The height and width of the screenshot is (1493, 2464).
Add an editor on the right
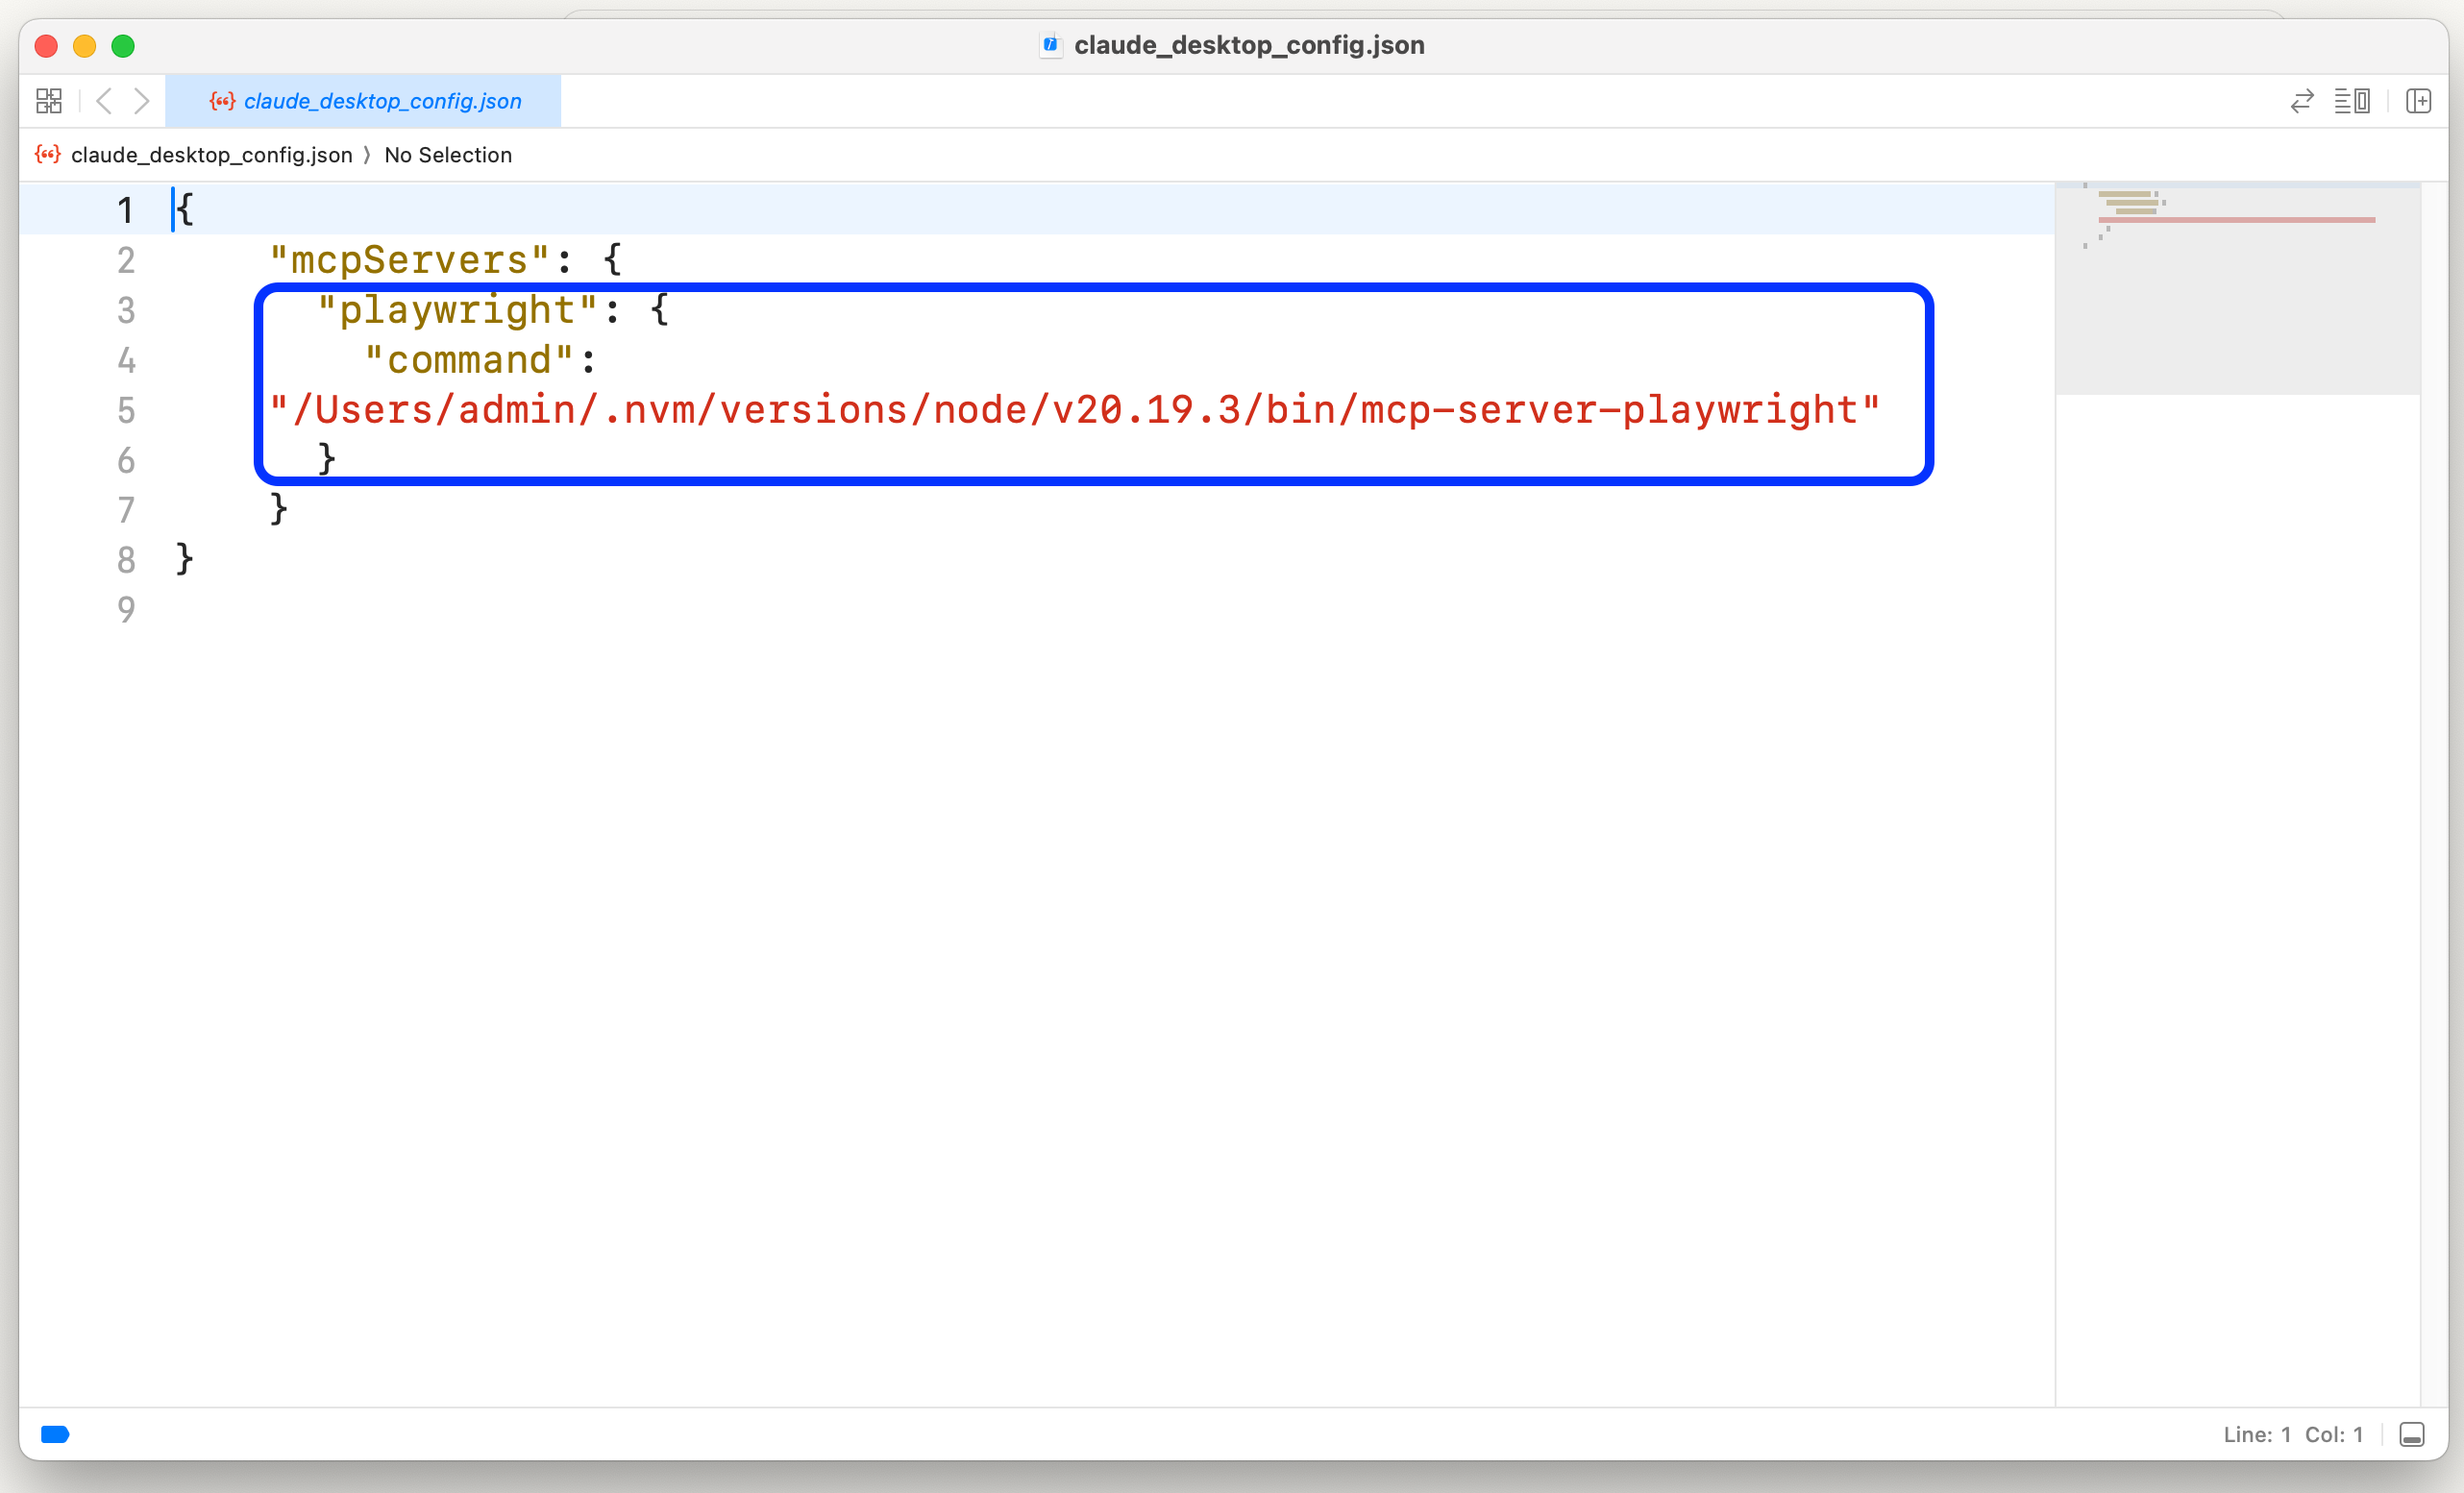2418,101
